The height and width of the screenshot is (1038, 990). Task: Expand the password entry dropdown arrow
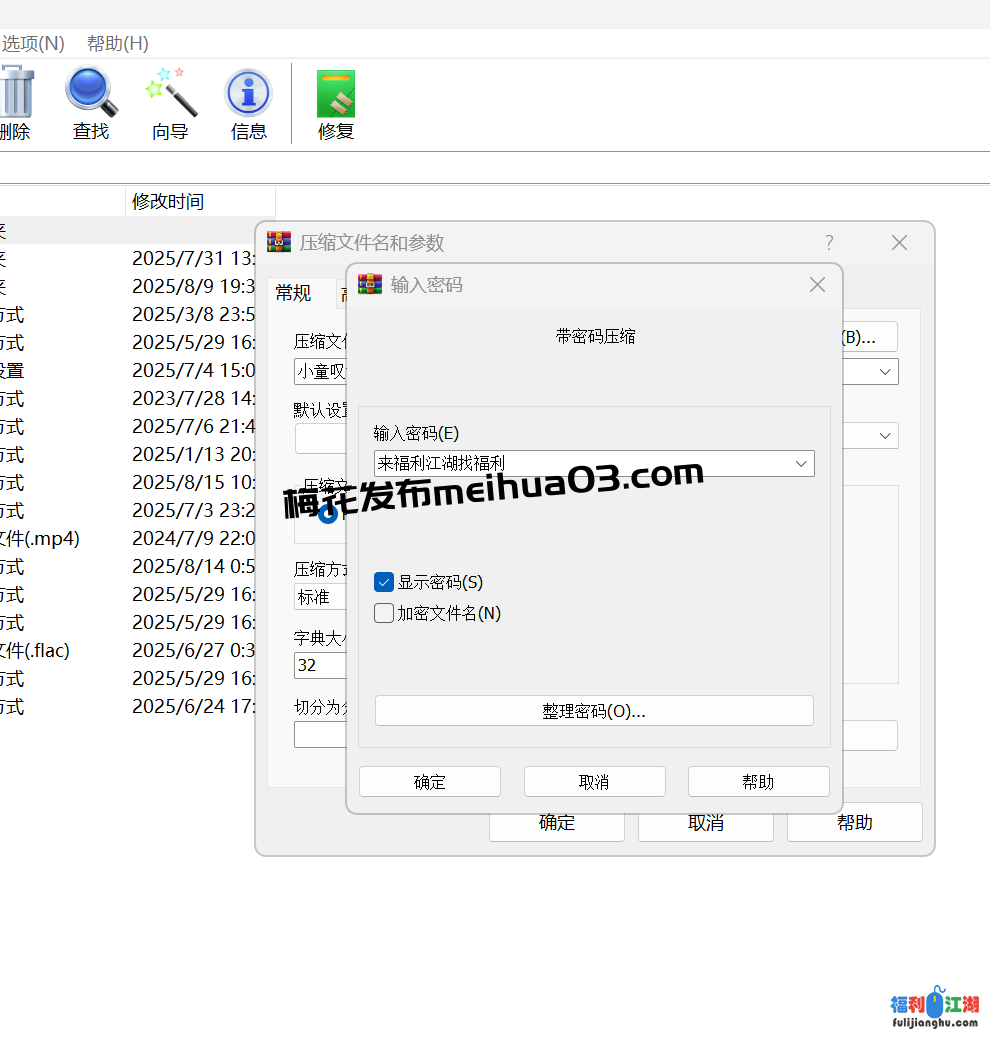[x=800, y=464]
